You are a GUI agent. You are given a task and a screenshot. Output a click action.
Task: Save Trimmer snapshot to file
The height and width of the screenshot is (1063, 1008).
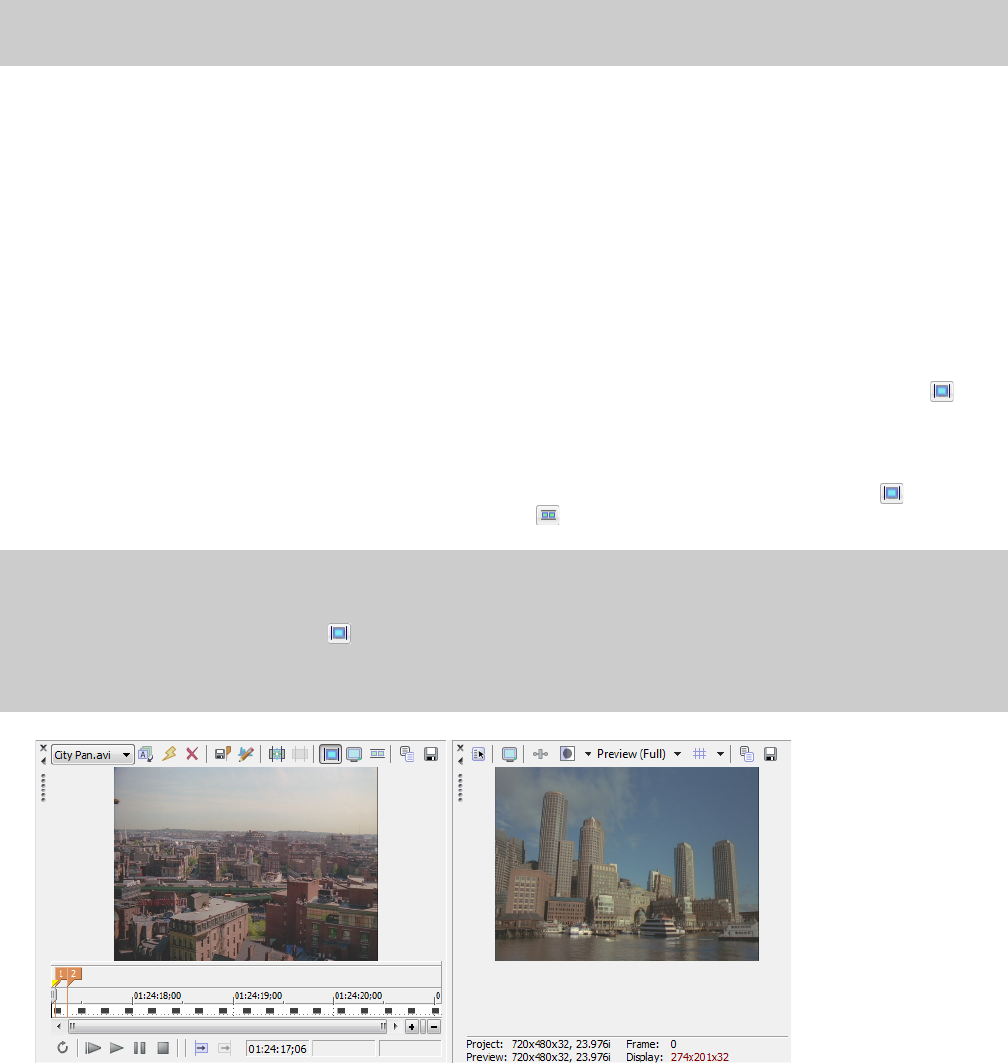pyautogui.click(x=430, y=754)
